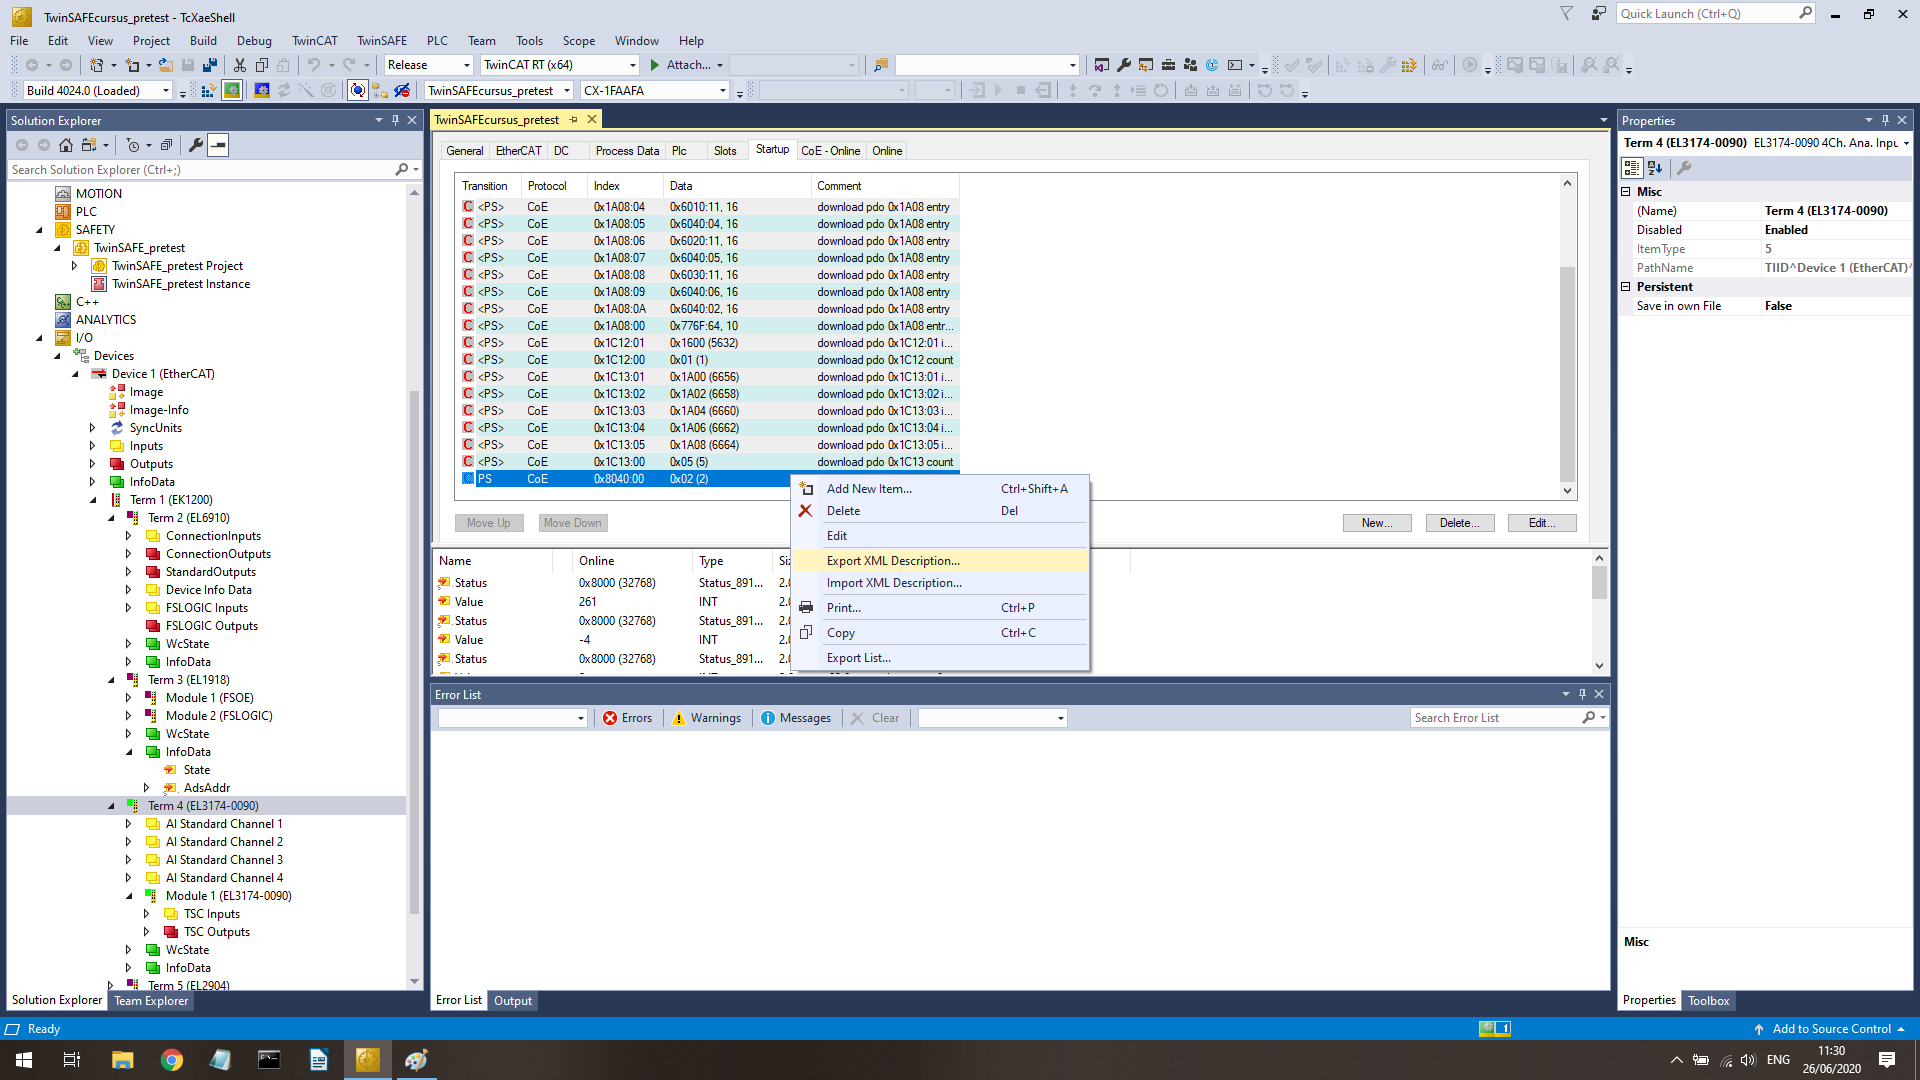1920x1080 pixels.
Task: Click the green Restart TwinCAT Run Mode icon
Action: pos(232,91)
